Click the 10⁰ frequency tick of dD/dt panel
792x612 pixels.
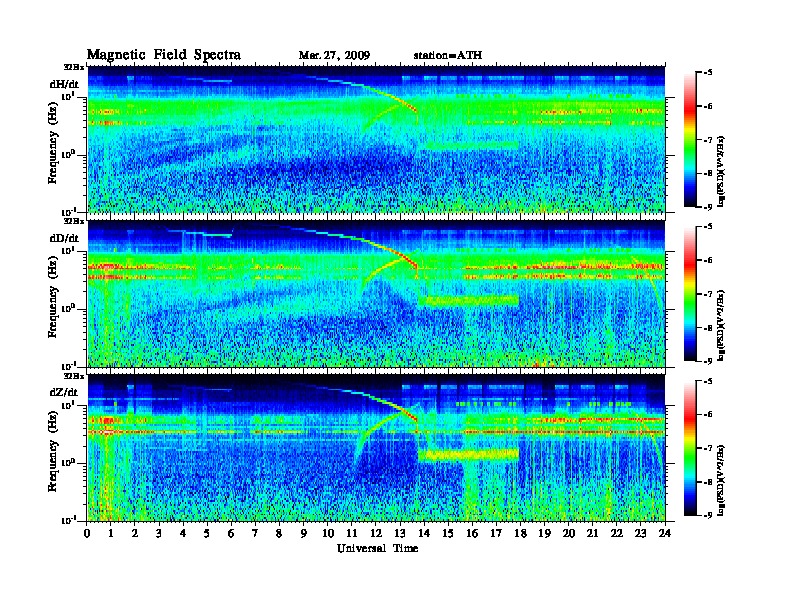coord(69,308)
